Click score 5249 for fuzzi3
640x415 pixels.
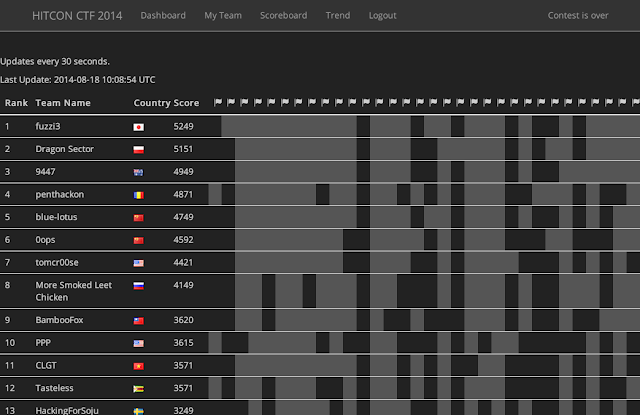(x=183, y=126)
